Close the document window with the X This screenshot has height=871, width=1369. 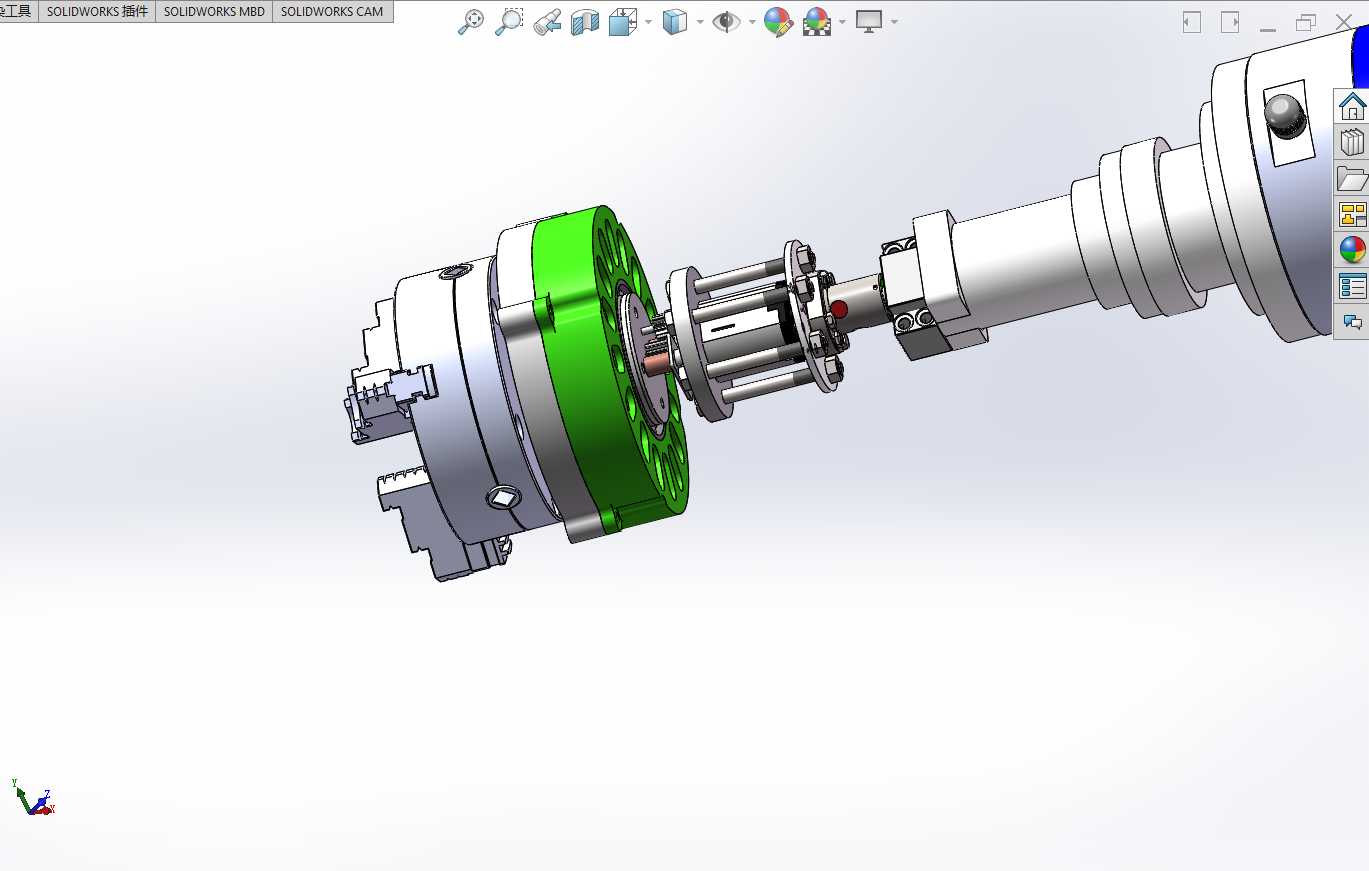pyautogui.click(x=1344, y=22)
